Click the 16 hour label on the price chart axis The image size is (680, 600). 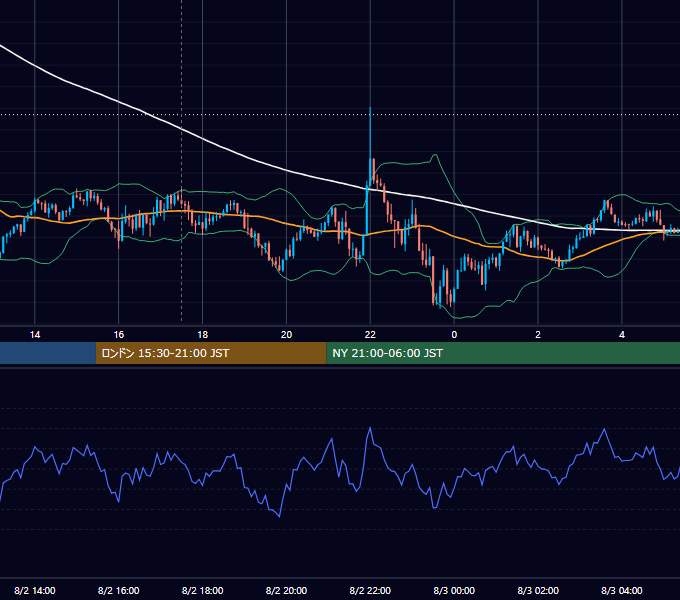tap(118, 335)
